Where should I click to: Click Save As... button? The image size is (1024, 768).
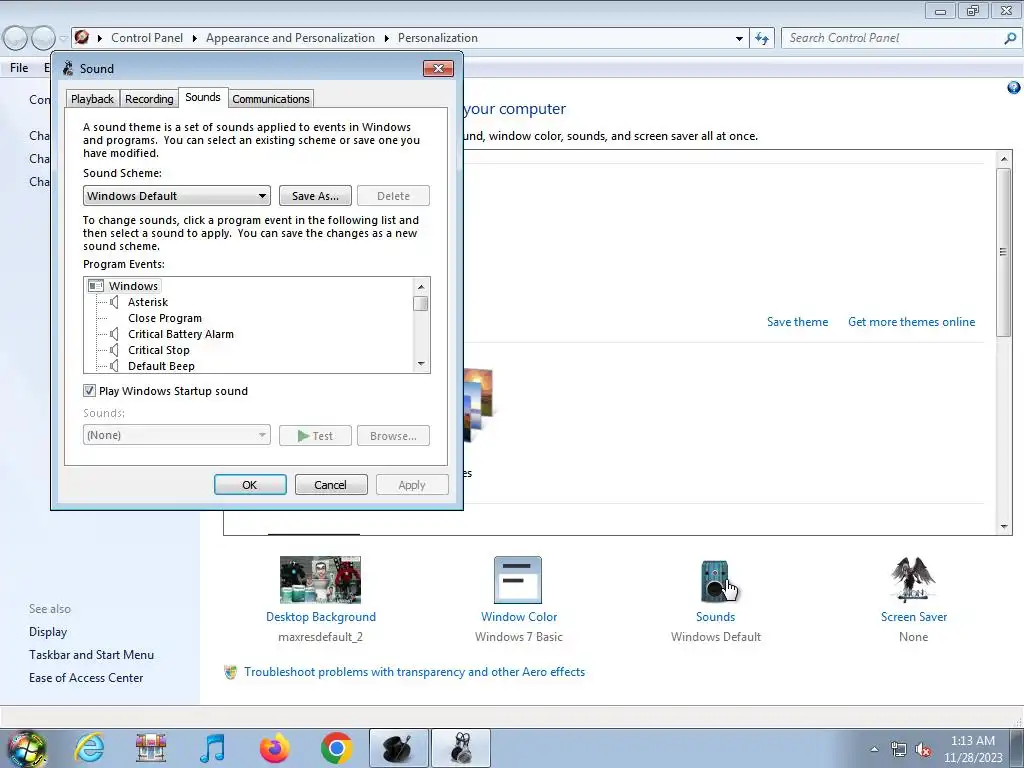coord(315,196)
